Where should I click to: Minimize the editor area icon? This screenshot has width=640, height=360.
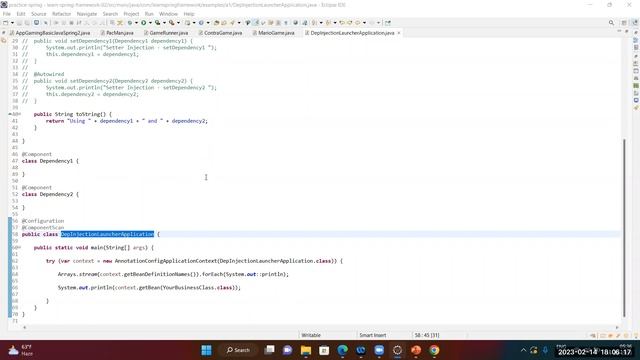[x=619, y=31]
